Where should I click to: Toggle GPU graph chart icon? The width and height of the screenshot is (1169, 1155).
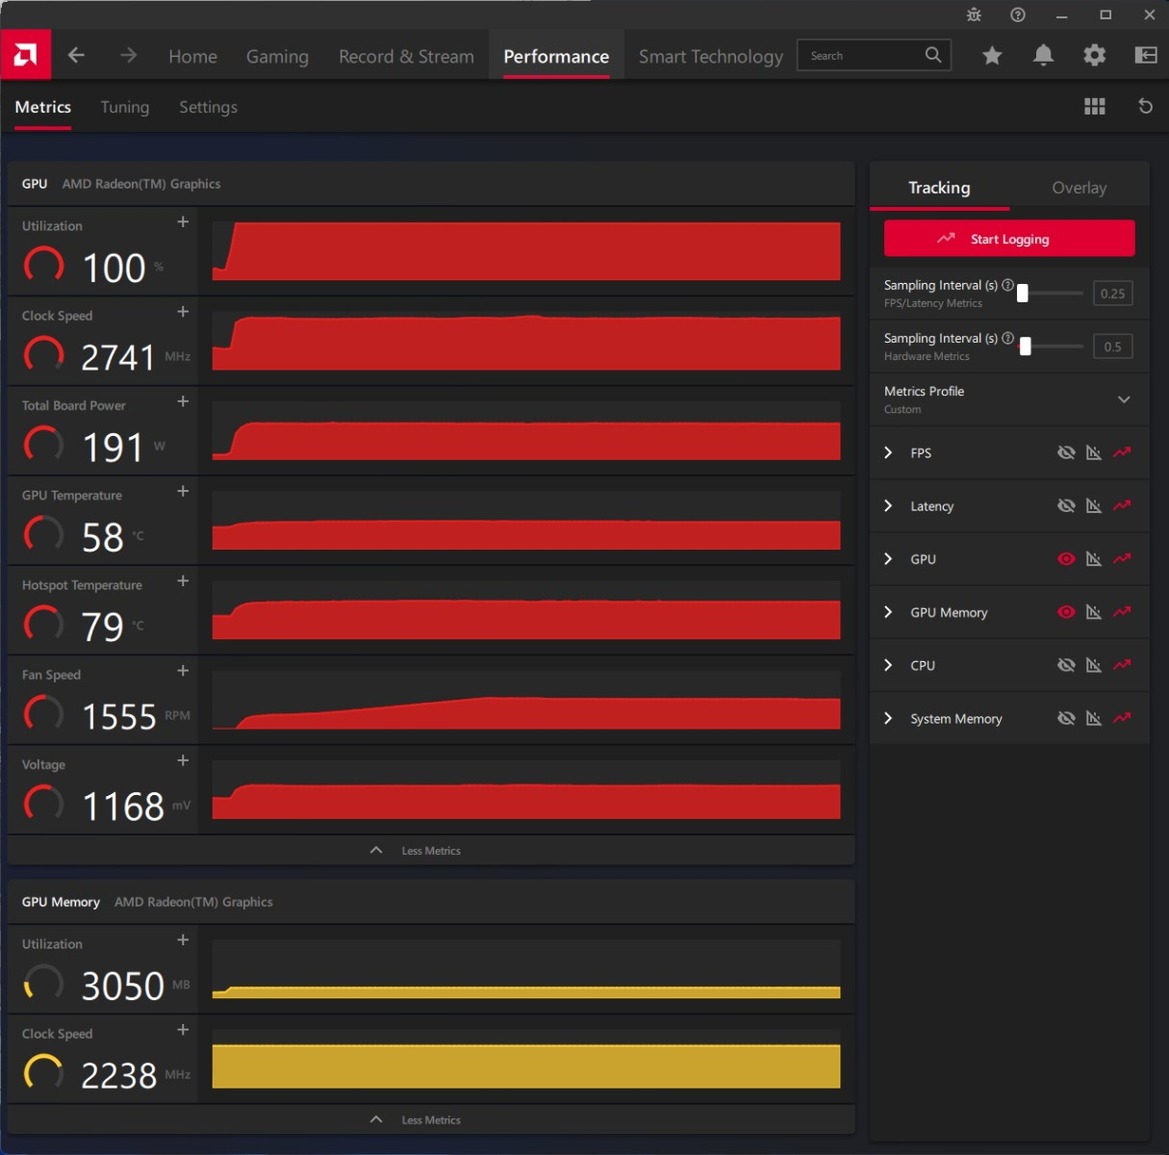pos(1094,558)
